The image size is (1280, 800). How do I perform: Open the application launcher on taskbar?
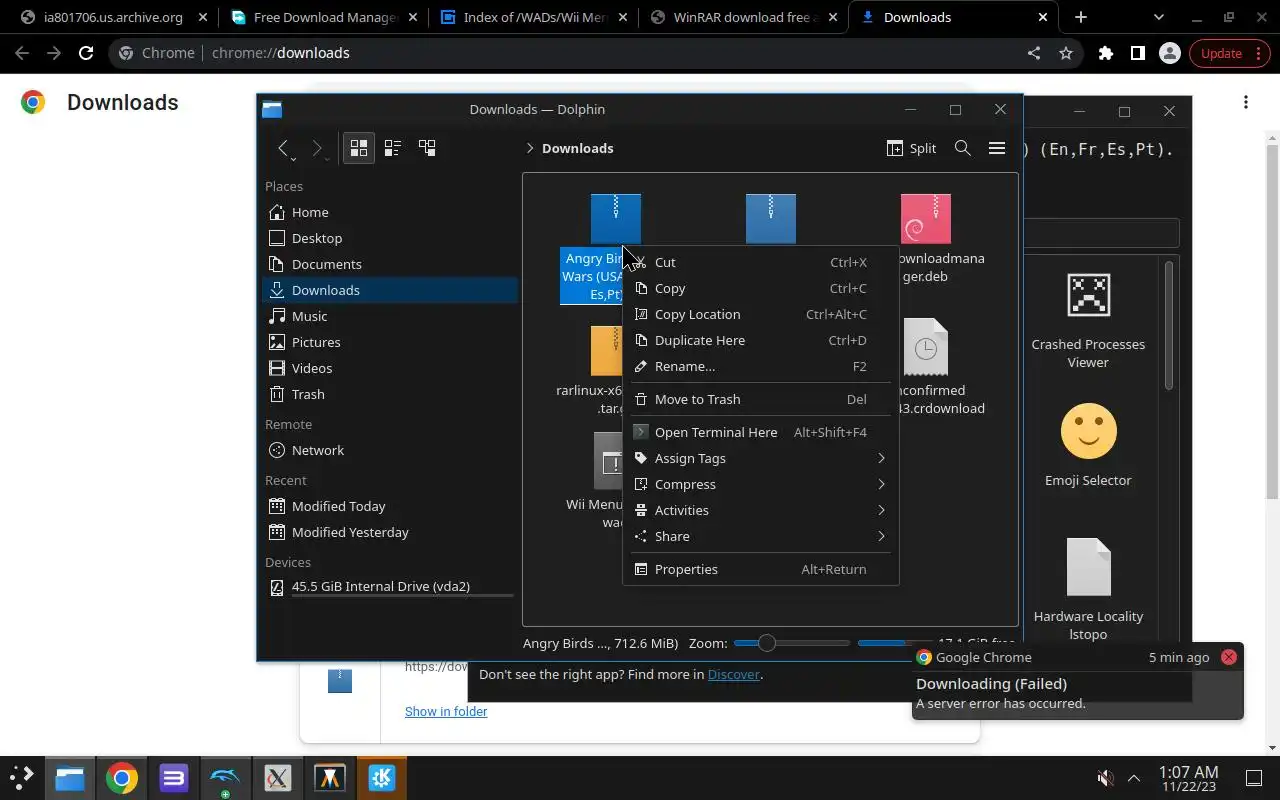point(21,778)
